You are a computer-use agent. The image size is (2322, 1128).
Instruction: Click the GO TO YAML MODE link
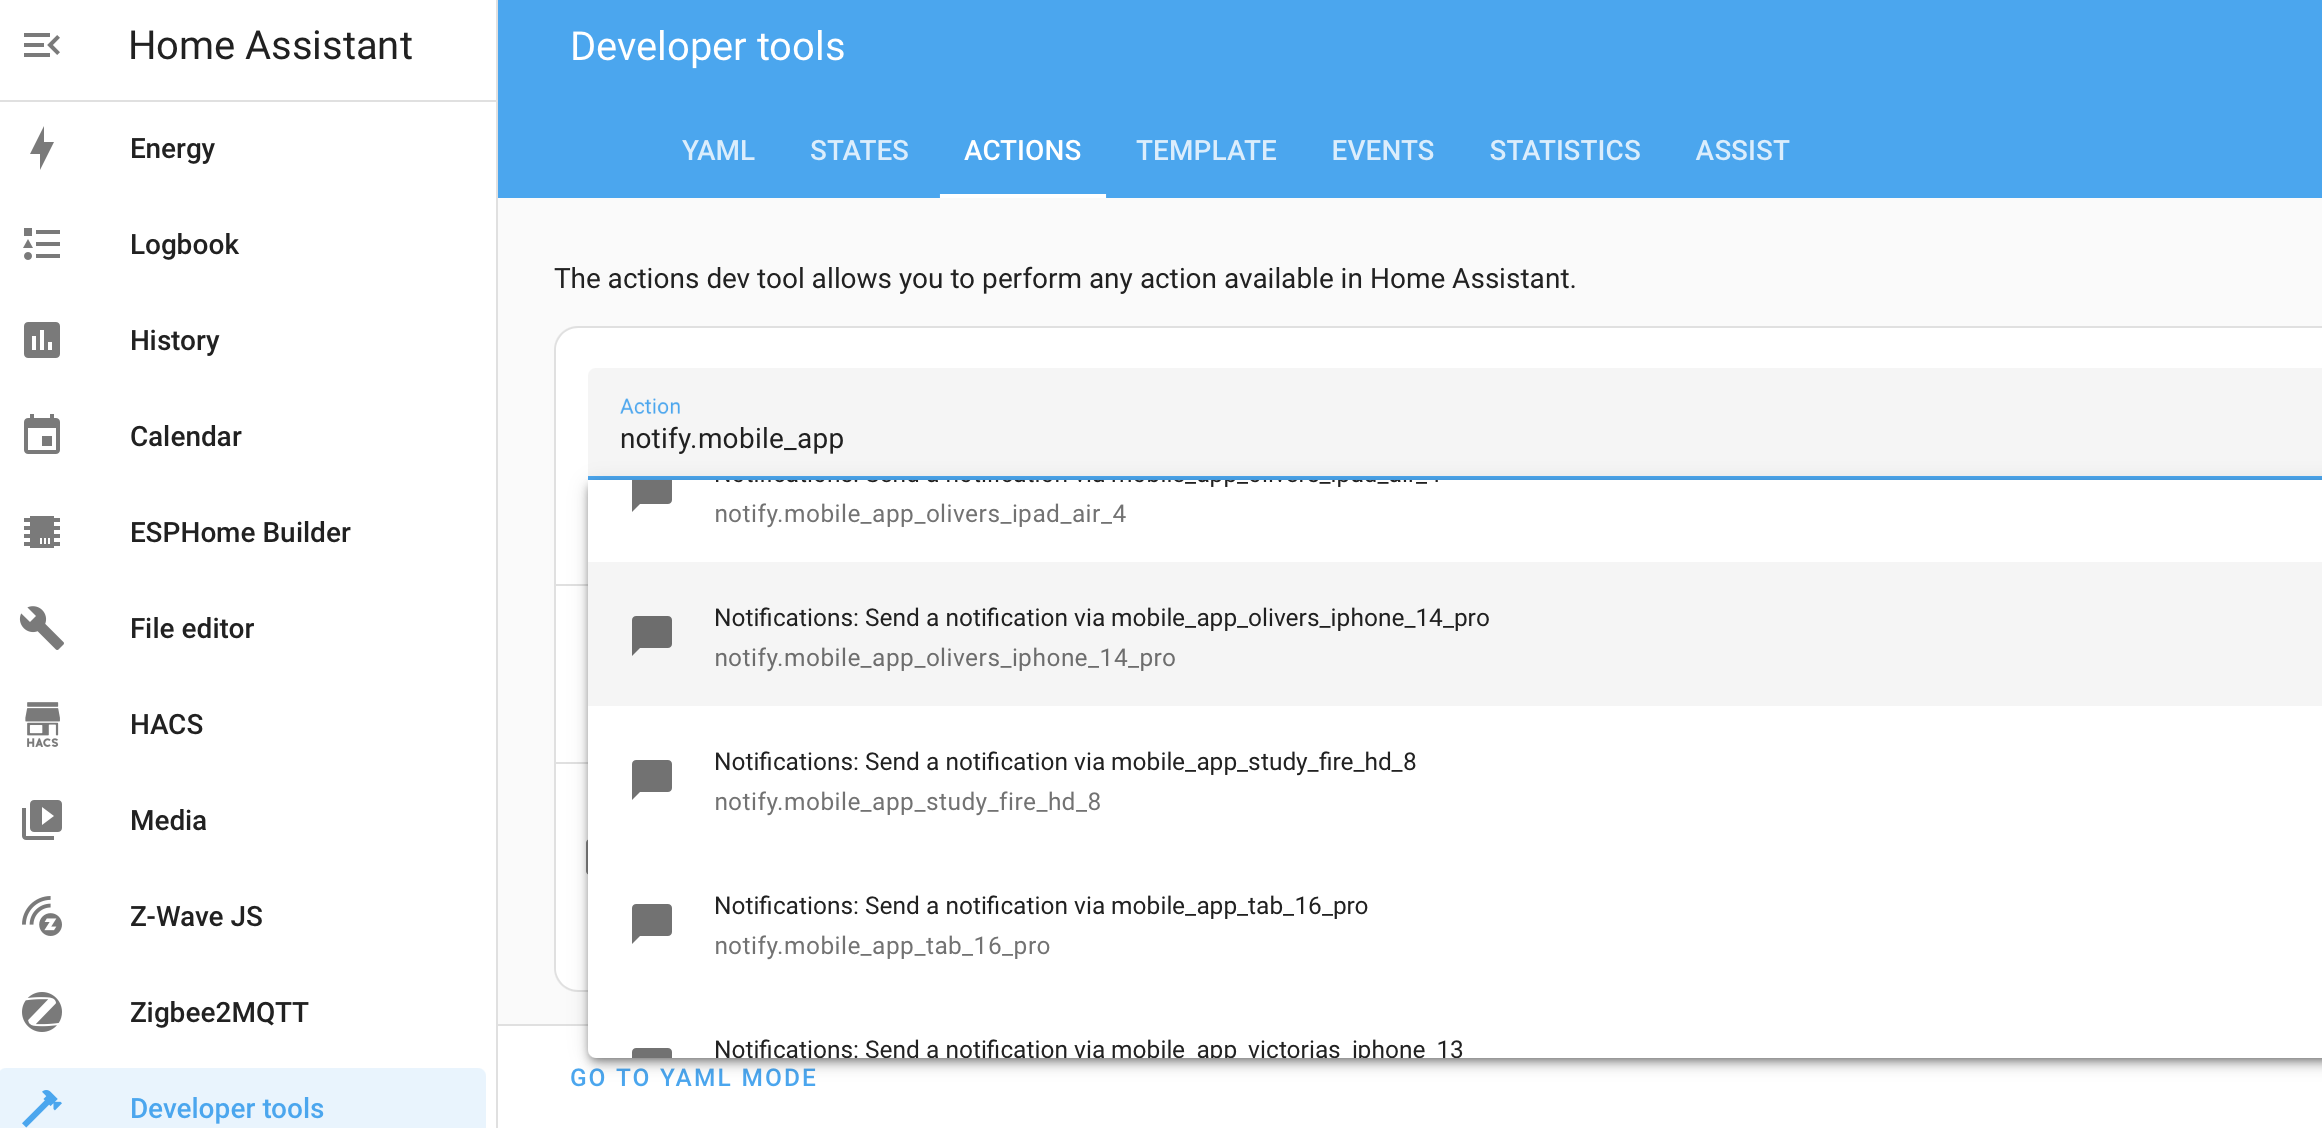pyautogui.click(x=692, y=1077)
